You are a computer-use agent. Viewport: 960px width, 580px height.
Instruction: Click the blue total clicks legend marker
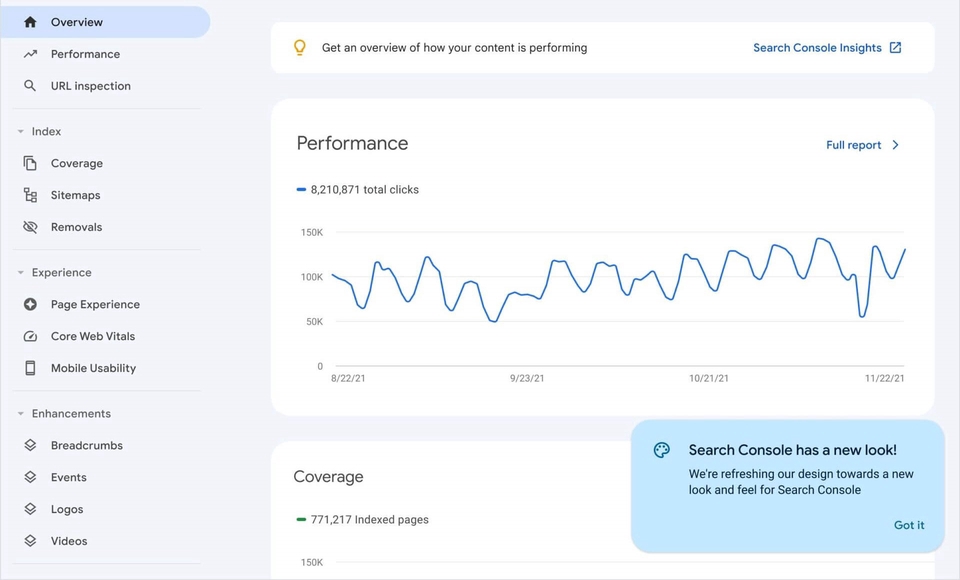click(301, 190)
